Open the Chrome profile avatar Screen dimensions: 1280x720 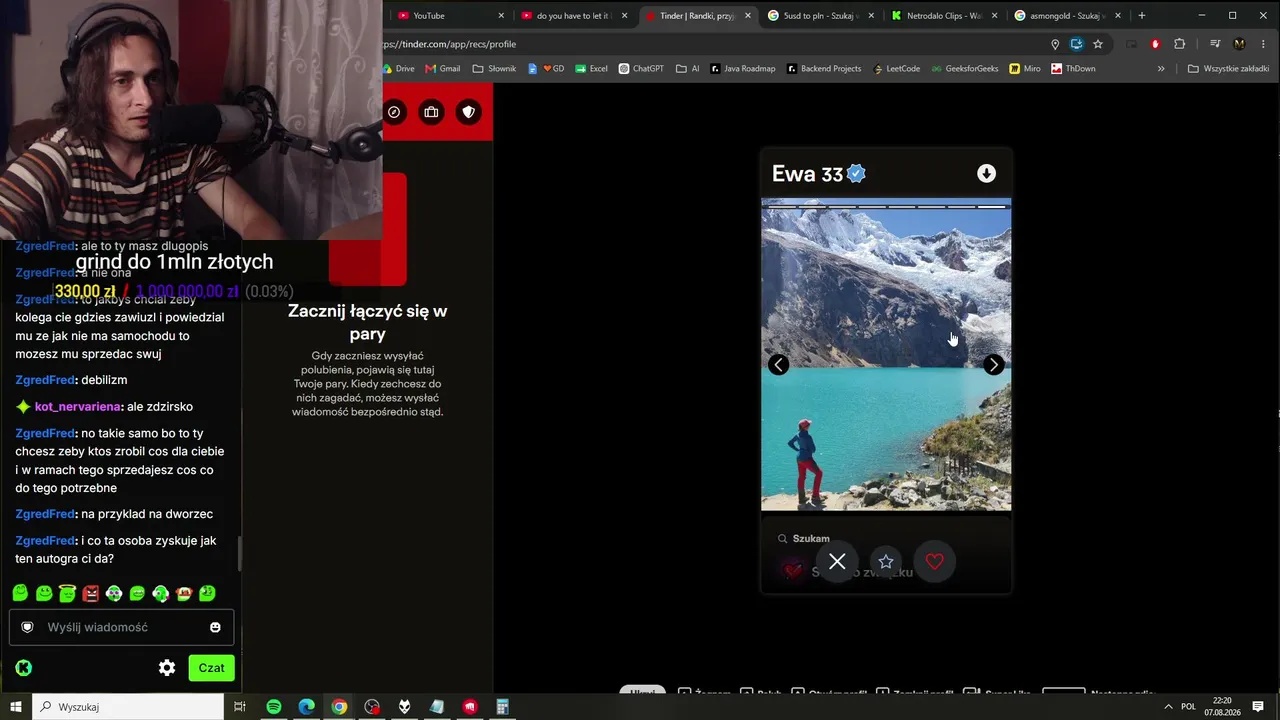coord(1240,44)
